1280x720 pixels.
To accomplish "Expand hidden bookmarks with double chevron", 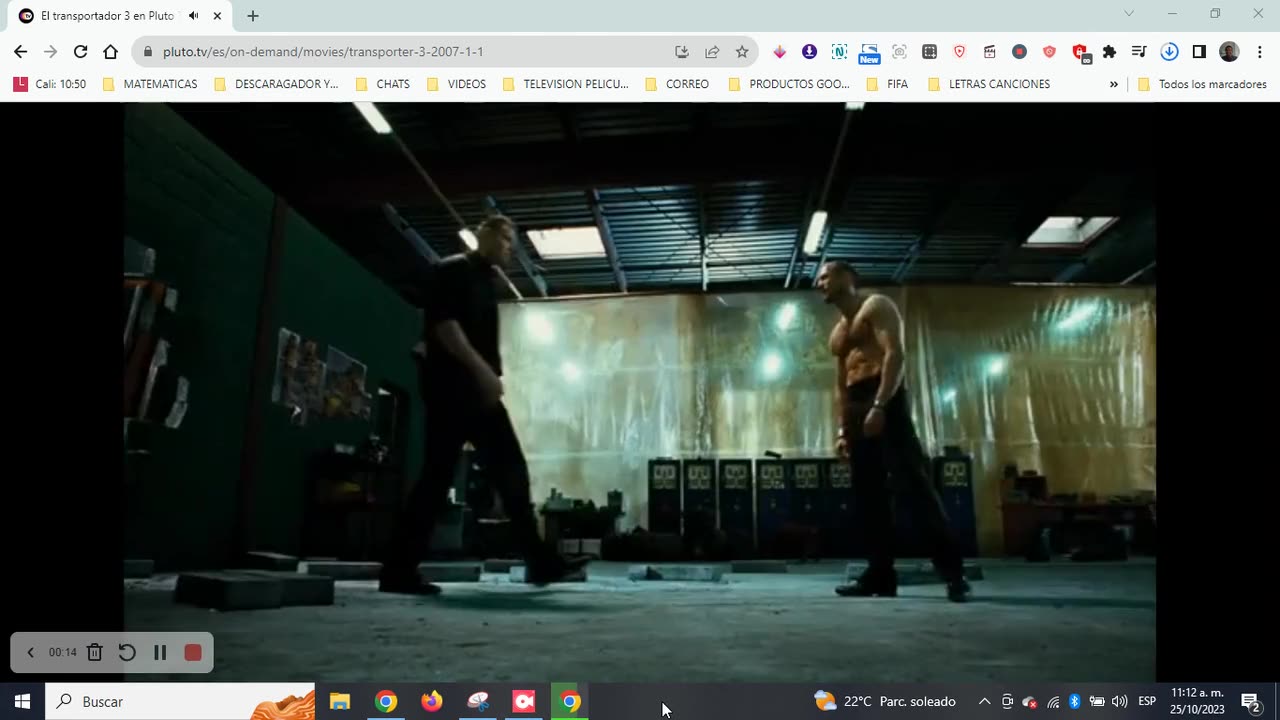I will [x=1113, y=85].
